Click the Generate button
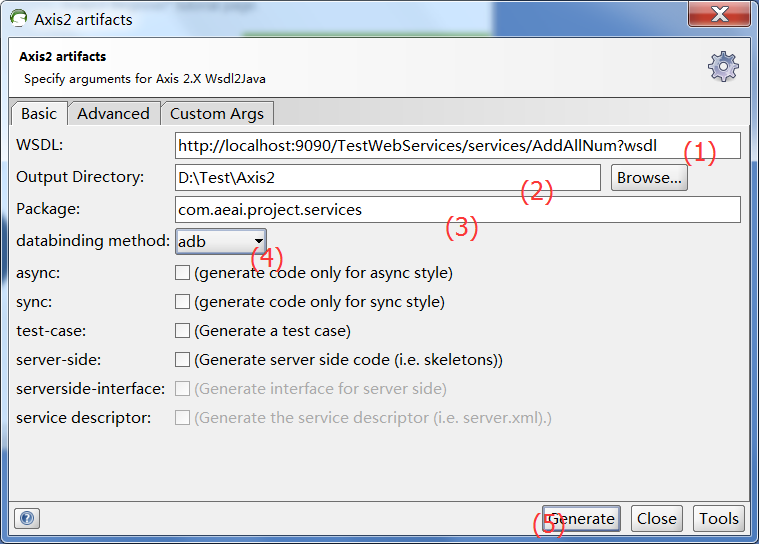Screen dimensions: 759x544 coord(581,518)
